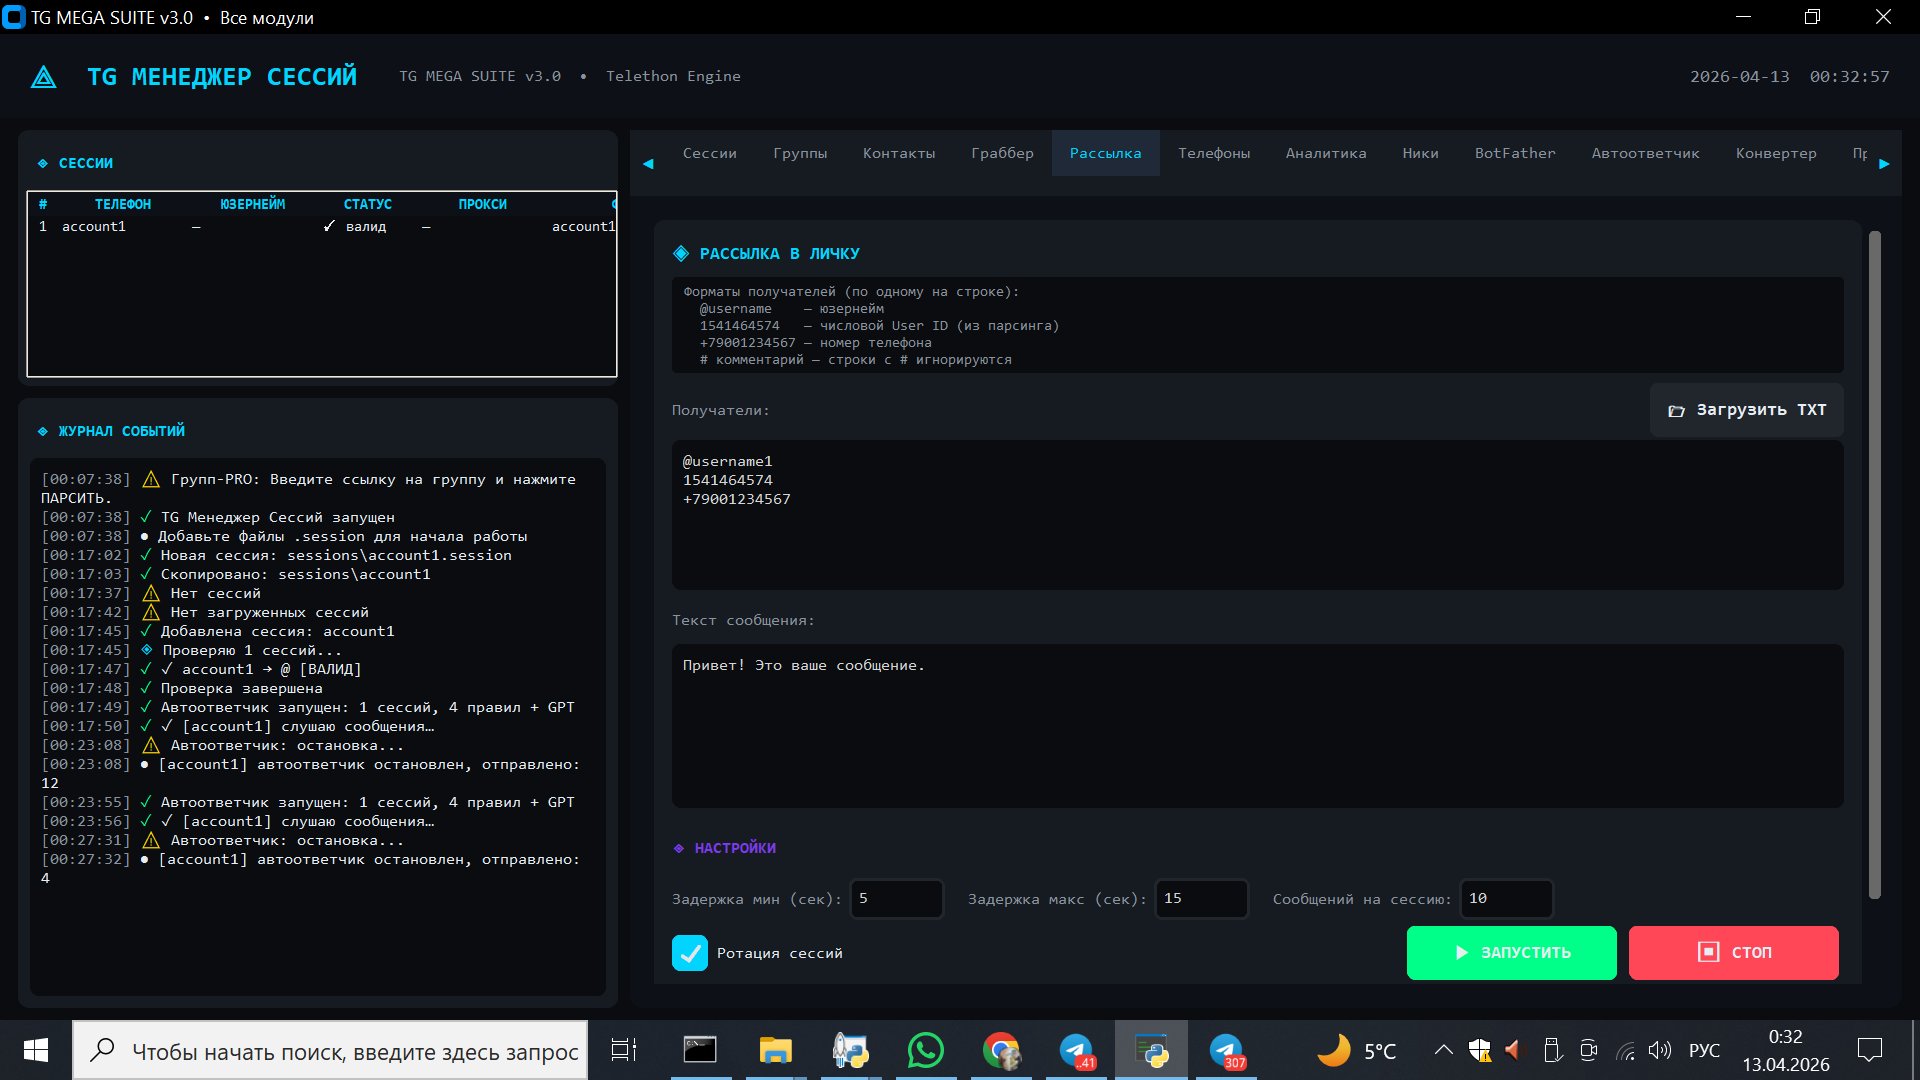Open the command prompt taskbar icon

(700, 1050)
